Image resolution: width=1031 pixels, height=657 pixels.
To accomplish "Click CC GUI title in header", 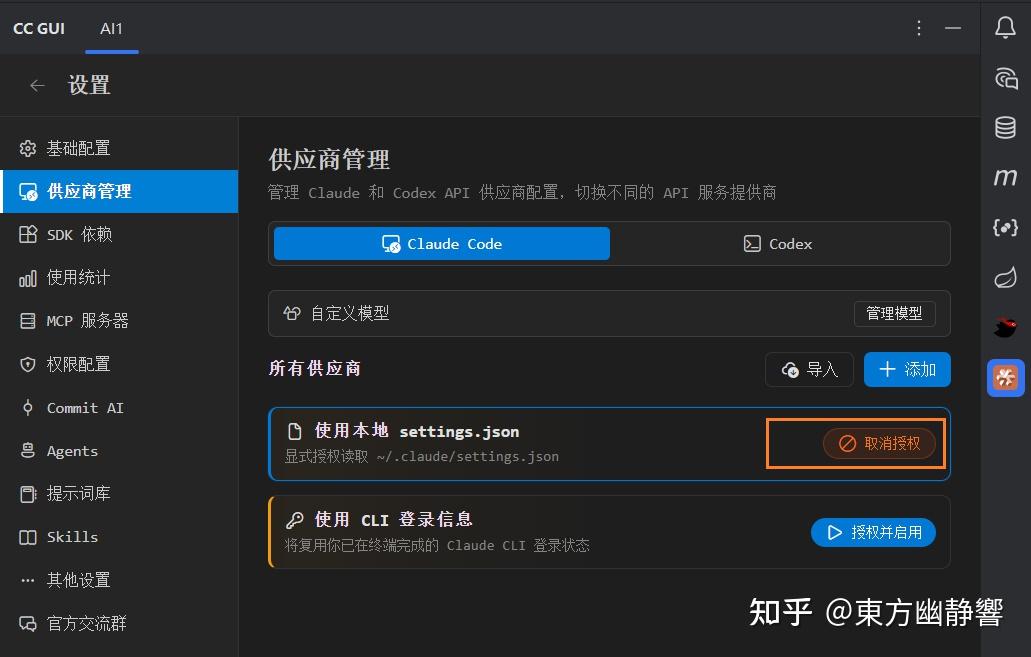I will coord(39,29).
